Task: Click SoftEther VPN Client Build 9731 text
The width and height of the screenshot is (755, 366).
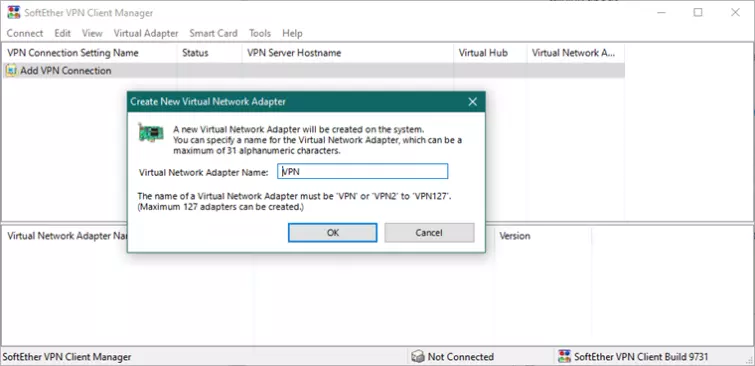Action: pos(641,357)
